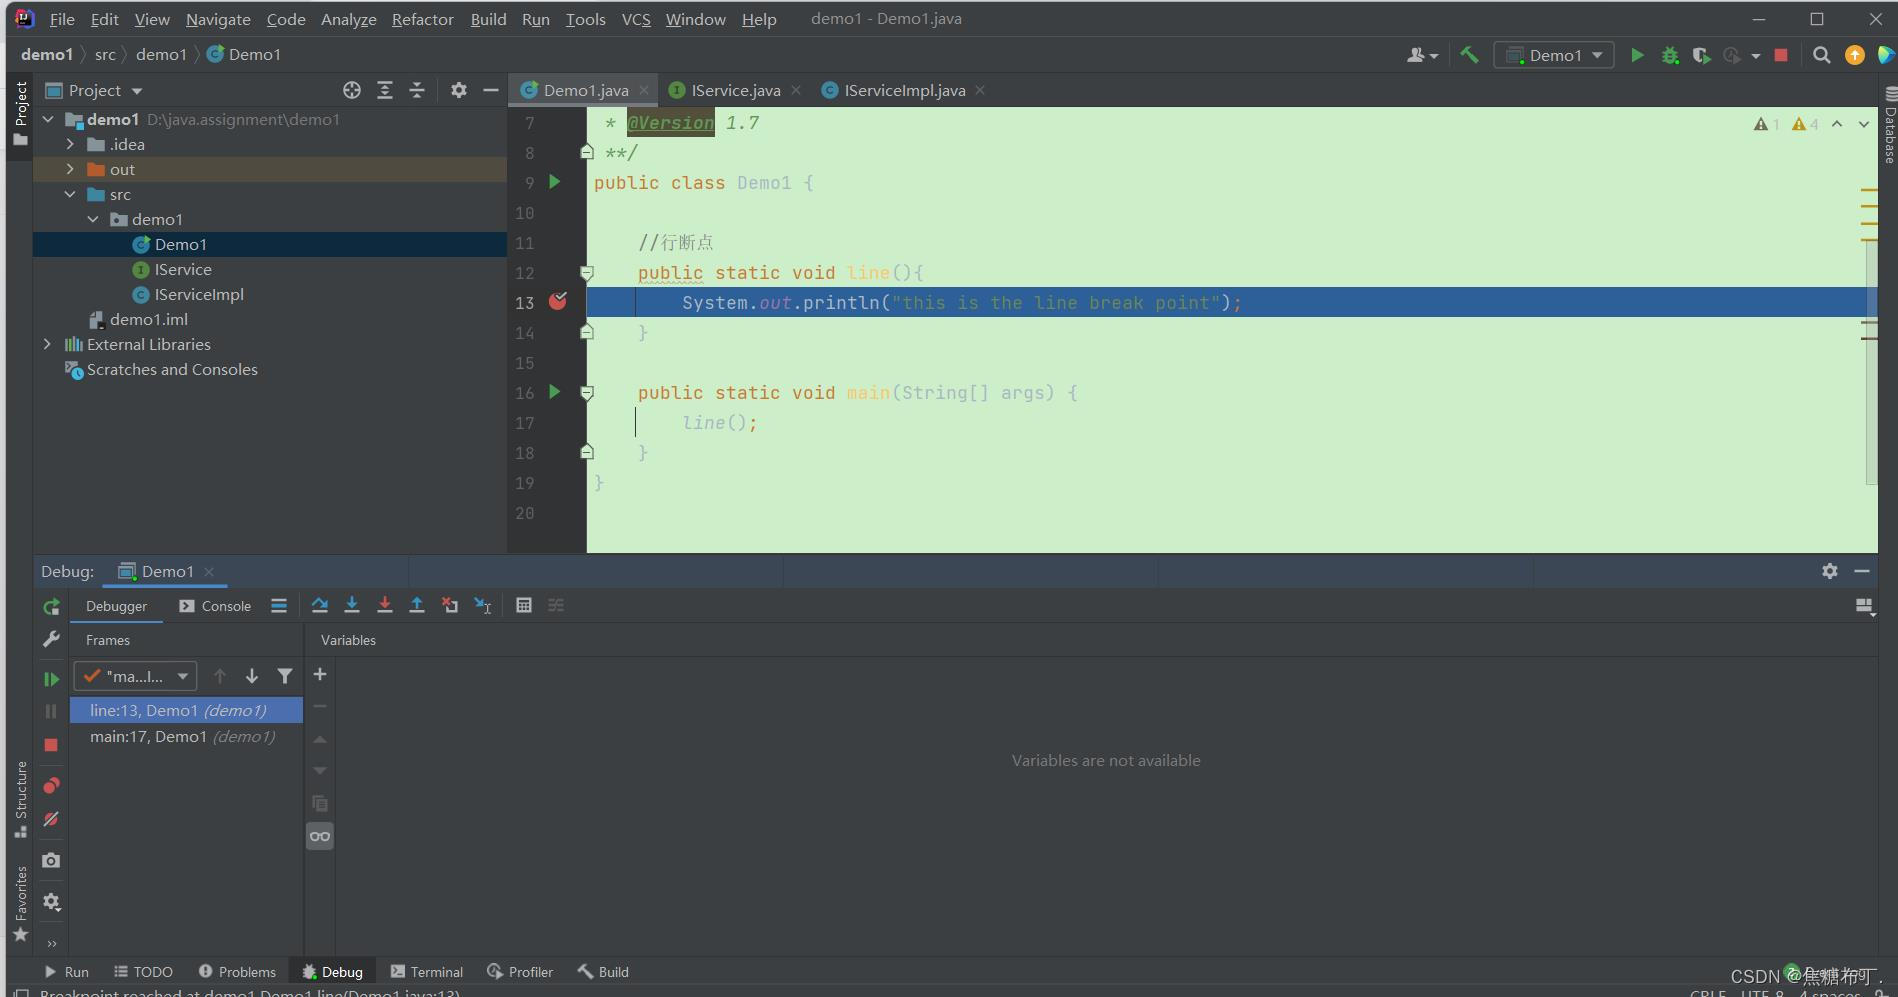Click Run to Cursor icon

click(x=483, y=605)
